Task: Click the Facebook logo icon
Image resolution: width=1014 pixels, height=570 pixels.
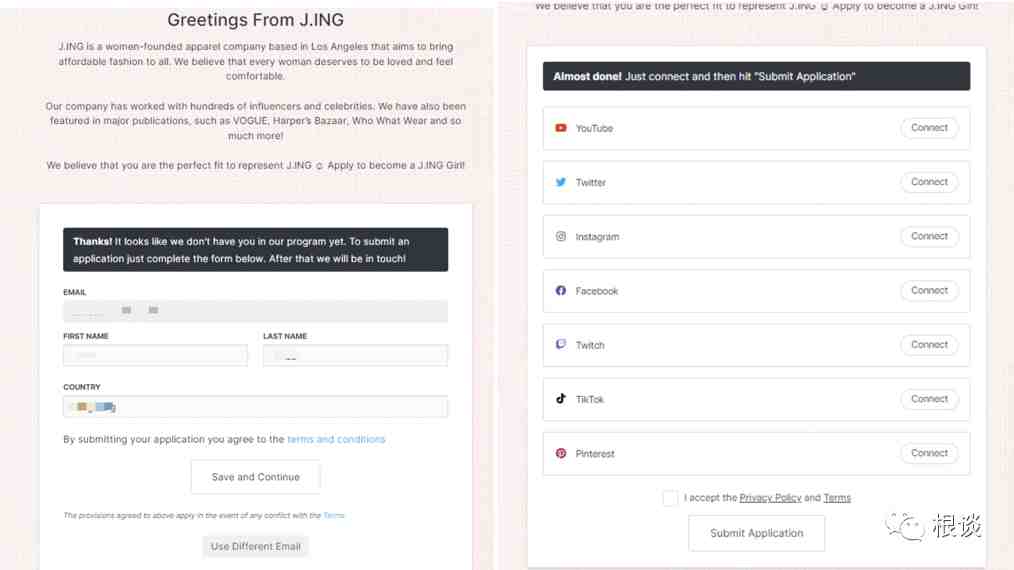Action: click(x=561, y=290)
